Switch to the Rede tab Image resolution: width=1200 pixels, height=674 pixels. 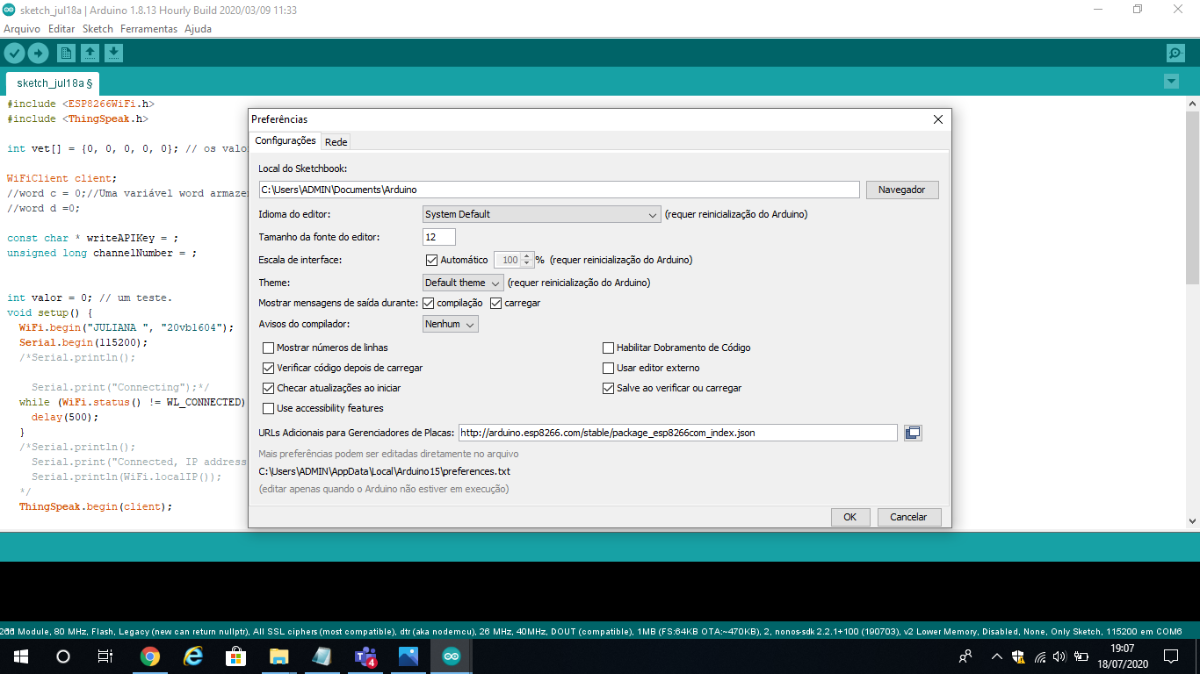[336, 142]
